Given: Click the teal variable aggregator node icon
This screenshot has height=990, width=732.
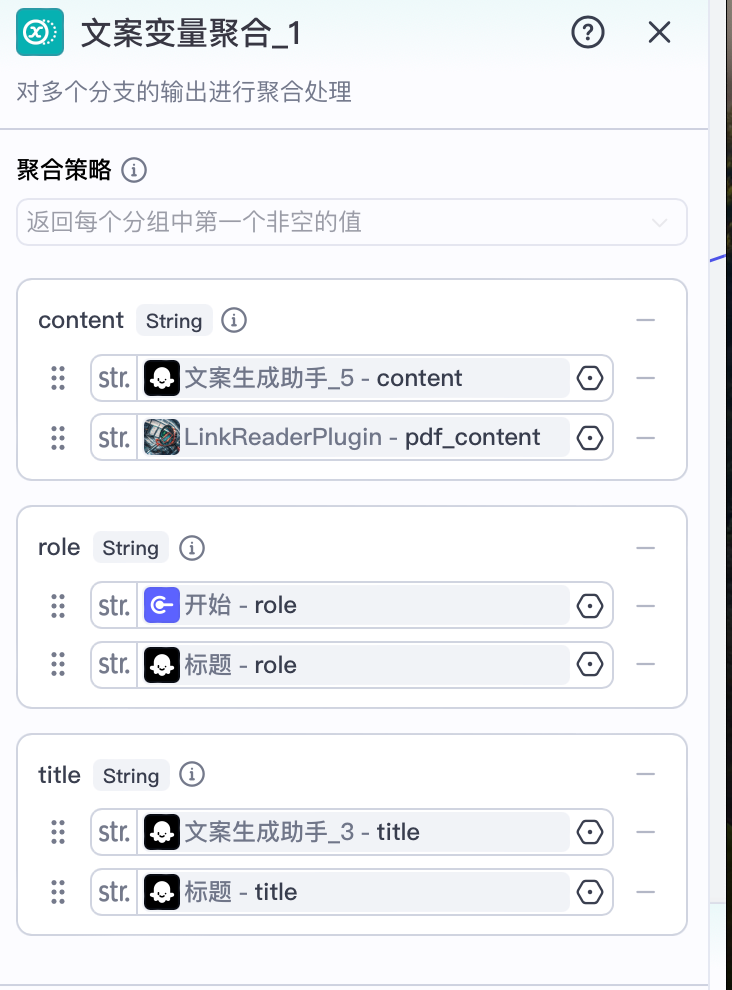Looking at the screenshot, I should pos(40,32).
